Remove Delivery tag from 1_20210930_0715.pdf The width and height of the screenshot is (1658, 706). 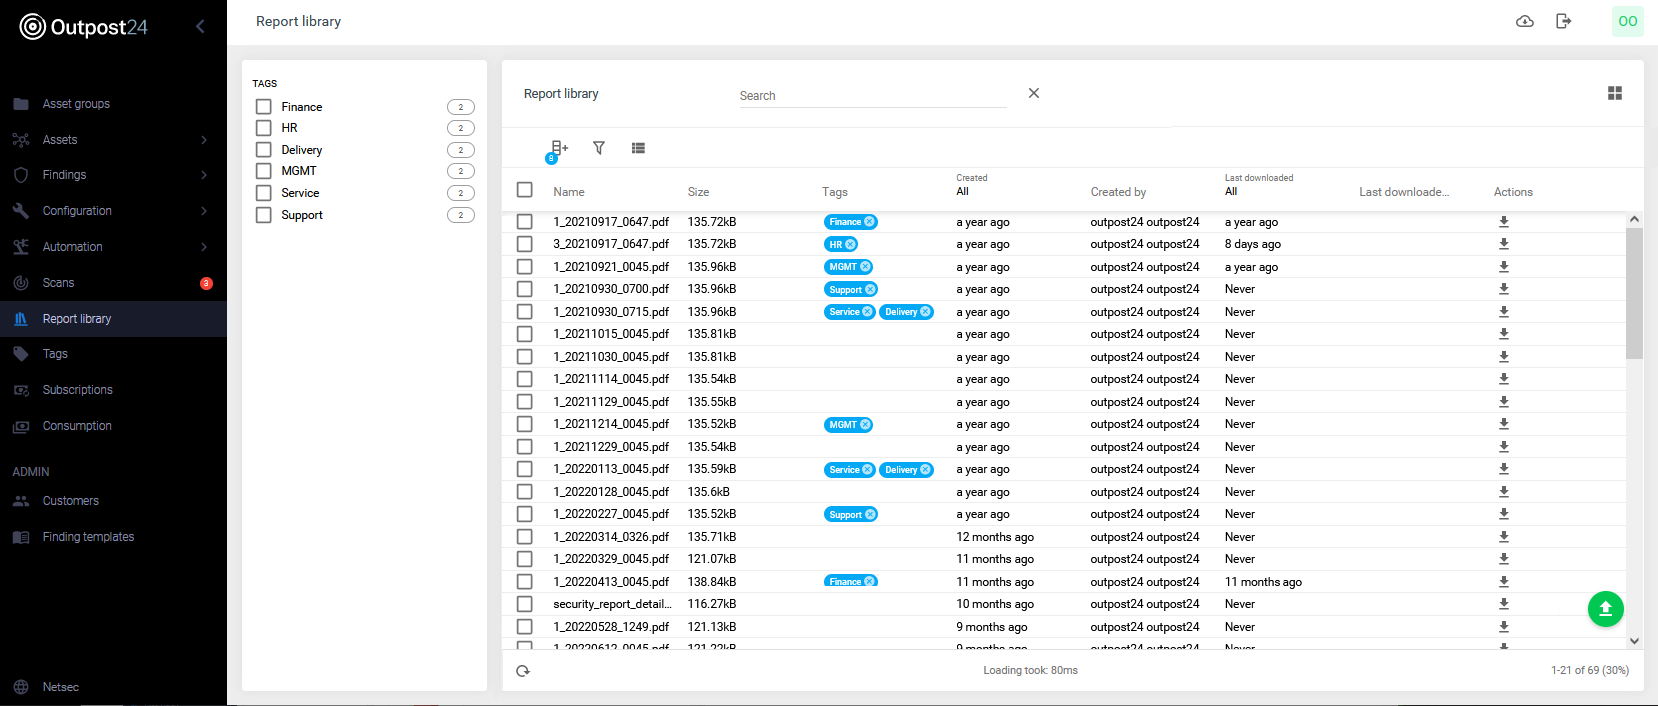pyautogui.click(x=925, y=312)
